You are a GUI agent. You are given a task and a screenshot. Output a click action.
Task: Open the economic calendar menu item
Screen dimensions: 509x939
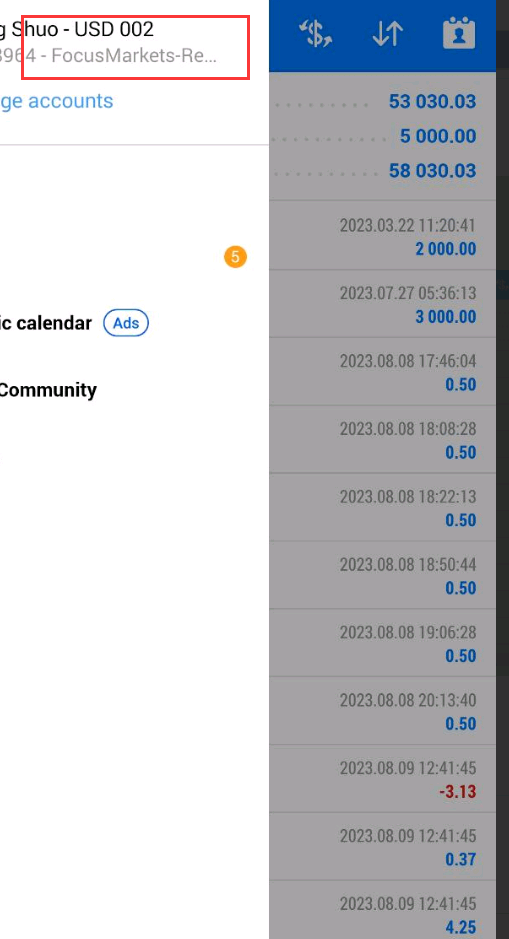[x=46, y=323]
